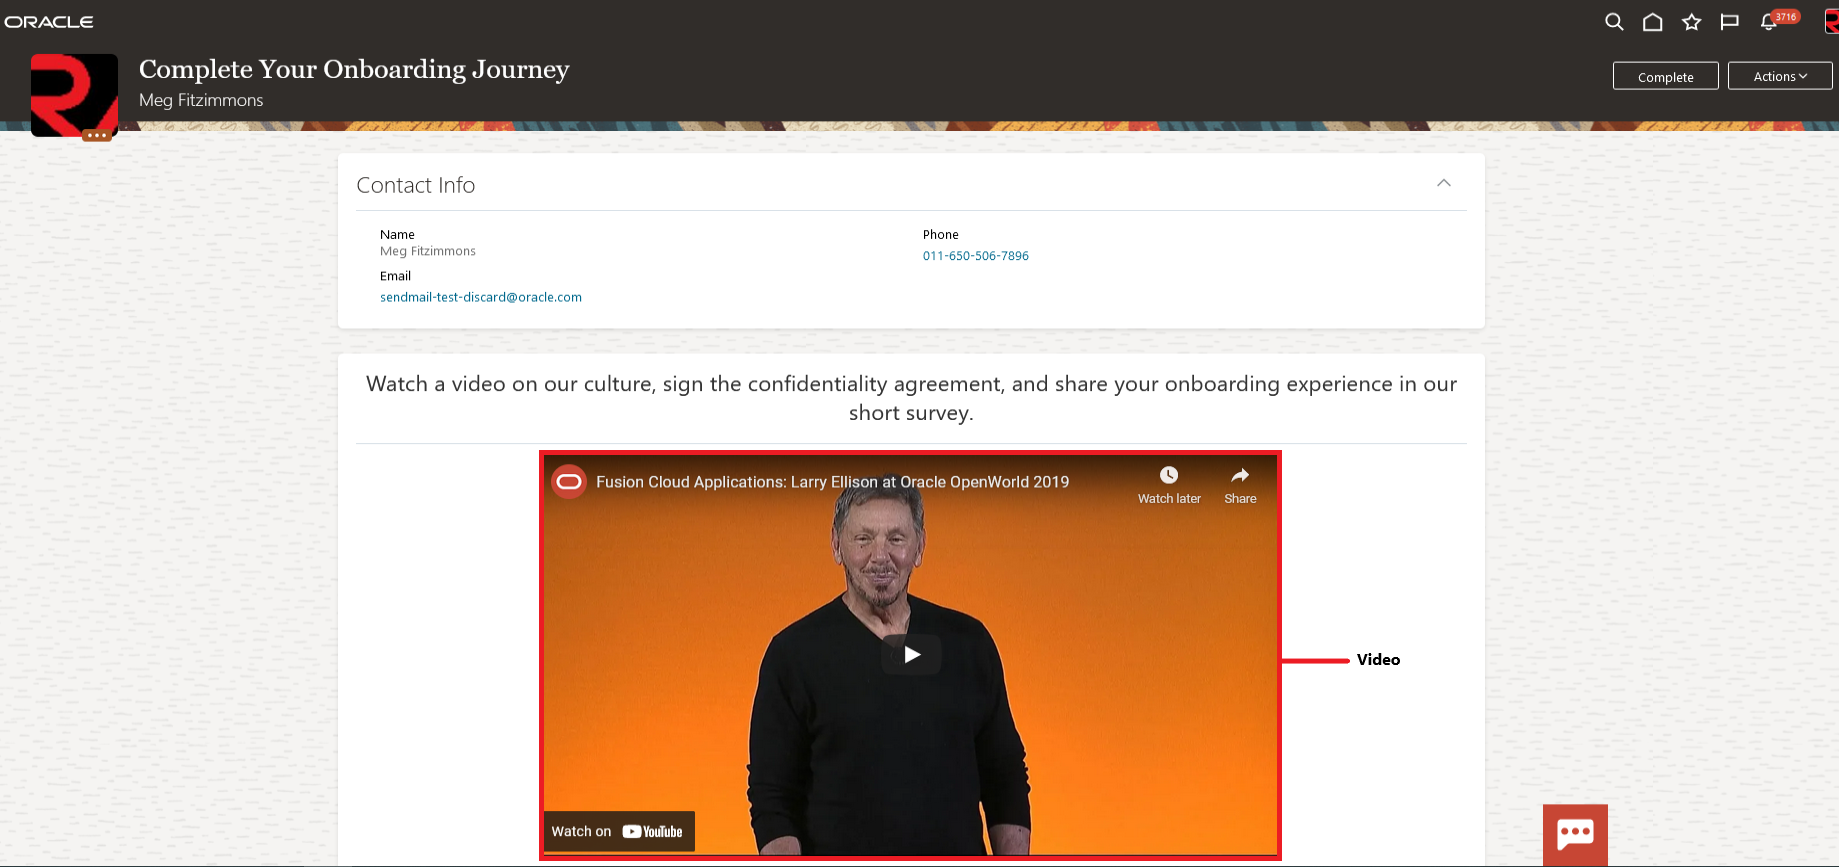This screenshot has height=867, width=1839.
Task: Click the Complete button
Action: (1665, 76)
